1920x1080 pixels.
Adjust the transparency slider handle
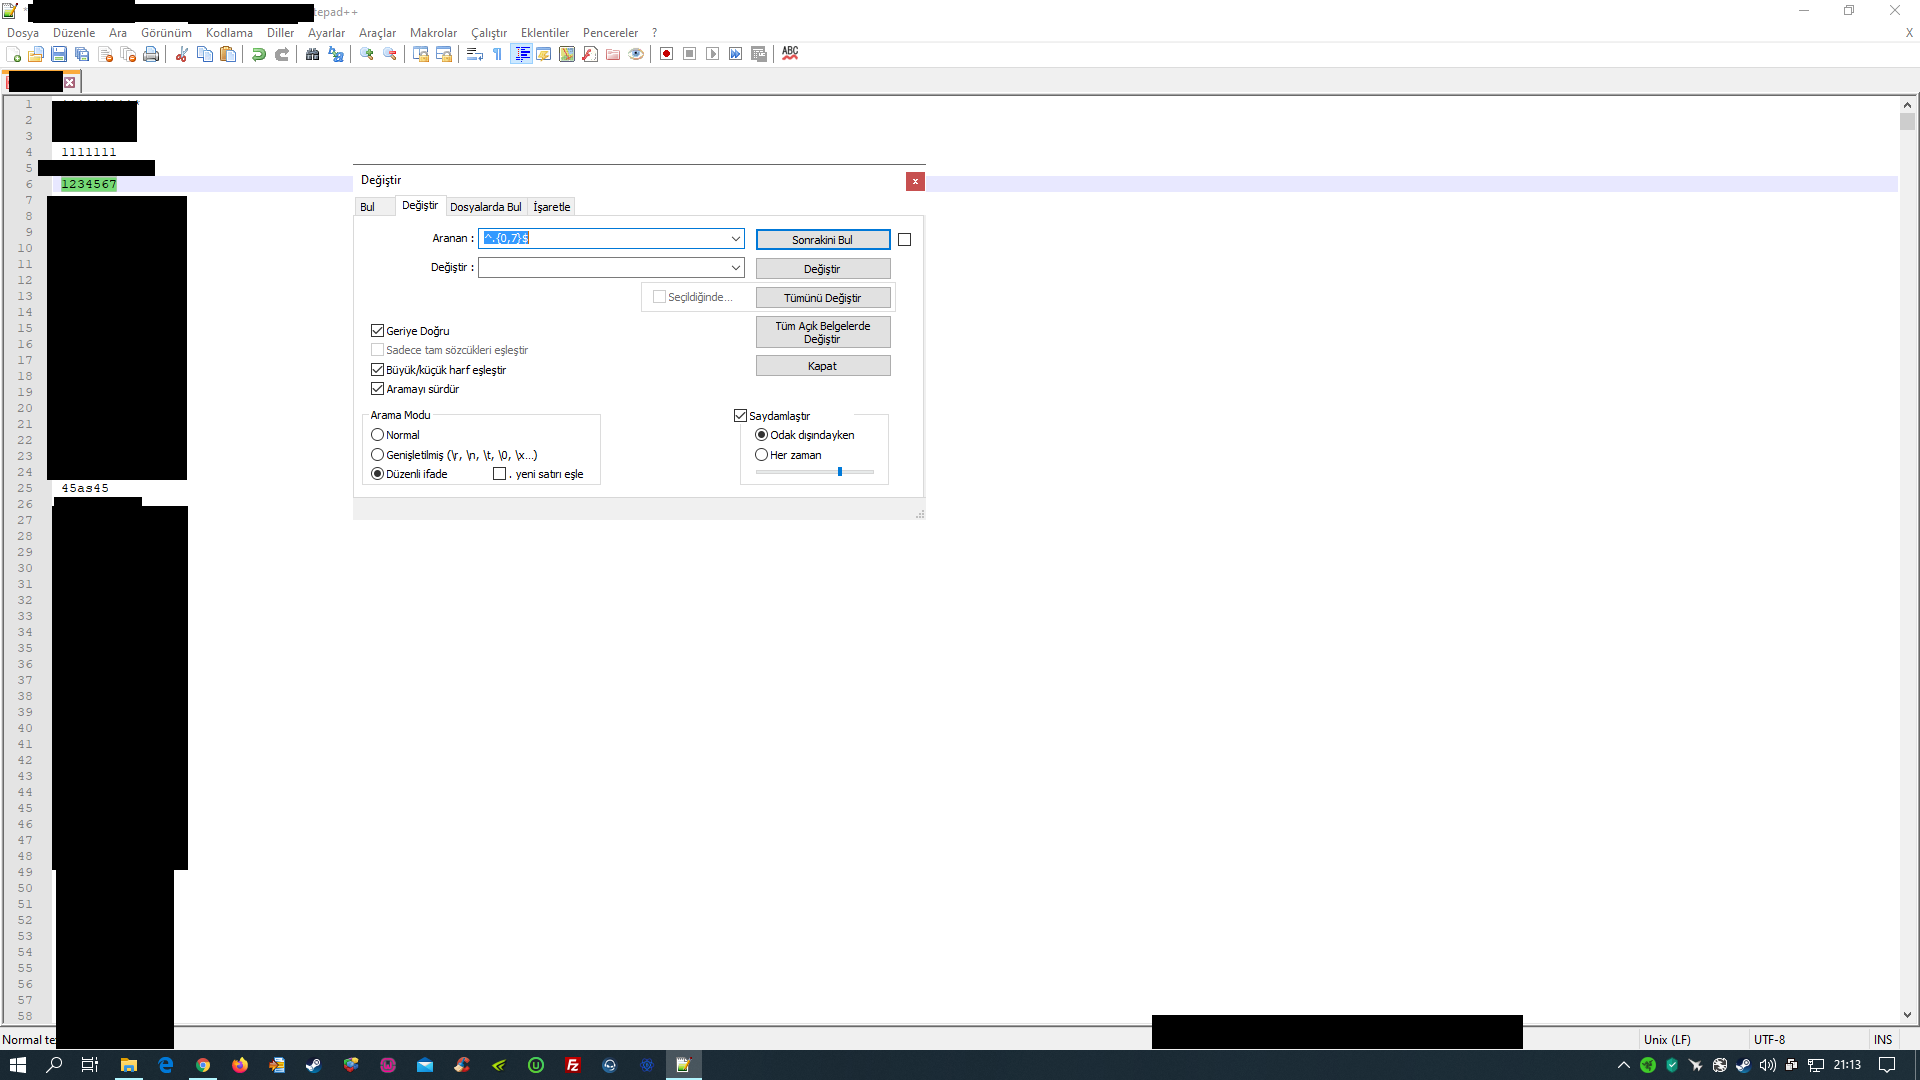click(x=840, y=471)
